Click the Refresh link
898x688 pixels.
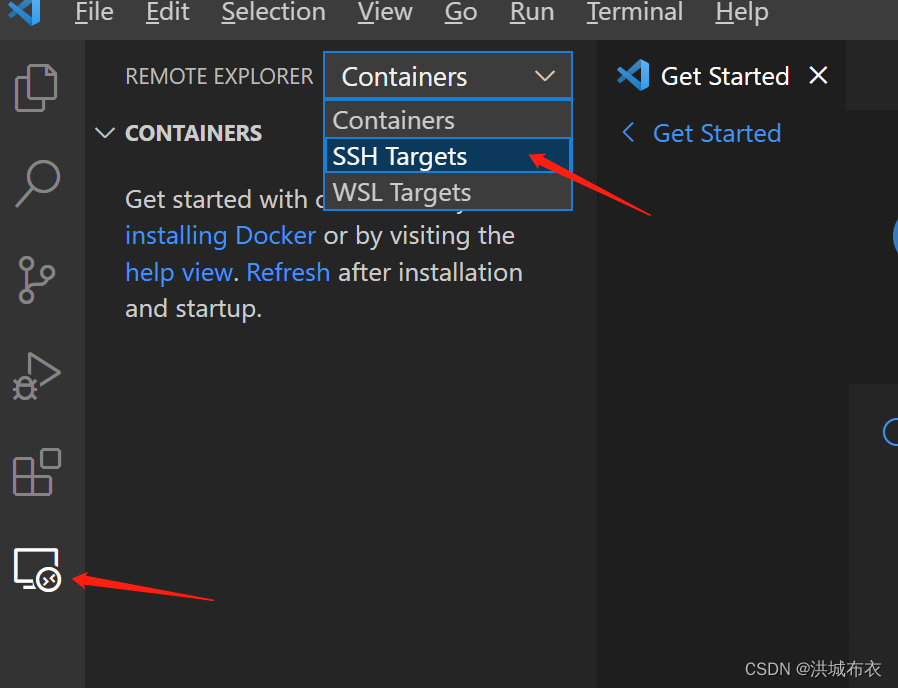pyautogui.click(x=288, y=272)
